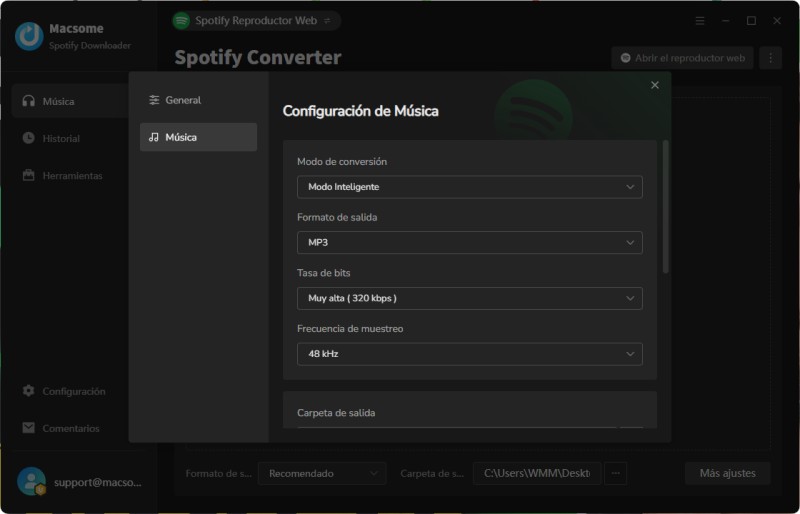Click the C:\Users\WMM\Deskt output path field
This screenshot has height=514, width=800.
point(537,474)
